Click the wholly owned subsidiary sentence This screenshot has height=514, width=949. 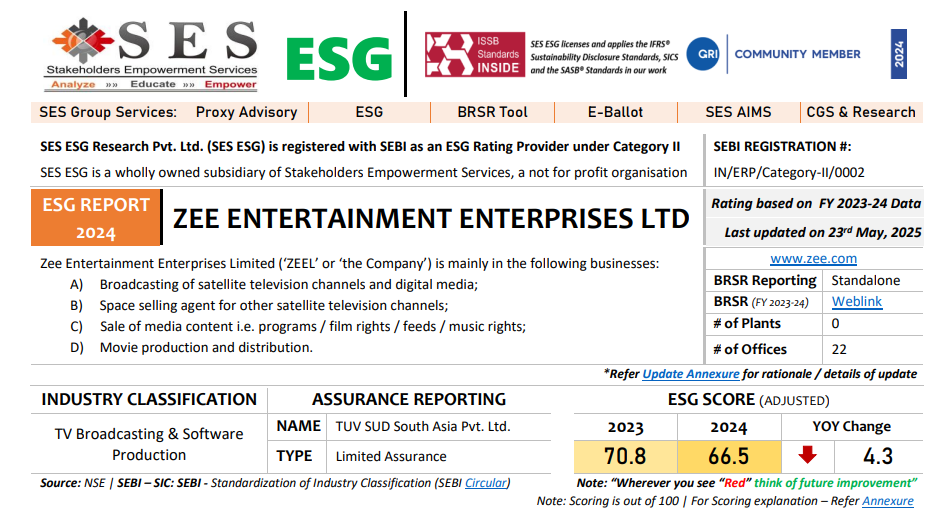click(364, 173)
